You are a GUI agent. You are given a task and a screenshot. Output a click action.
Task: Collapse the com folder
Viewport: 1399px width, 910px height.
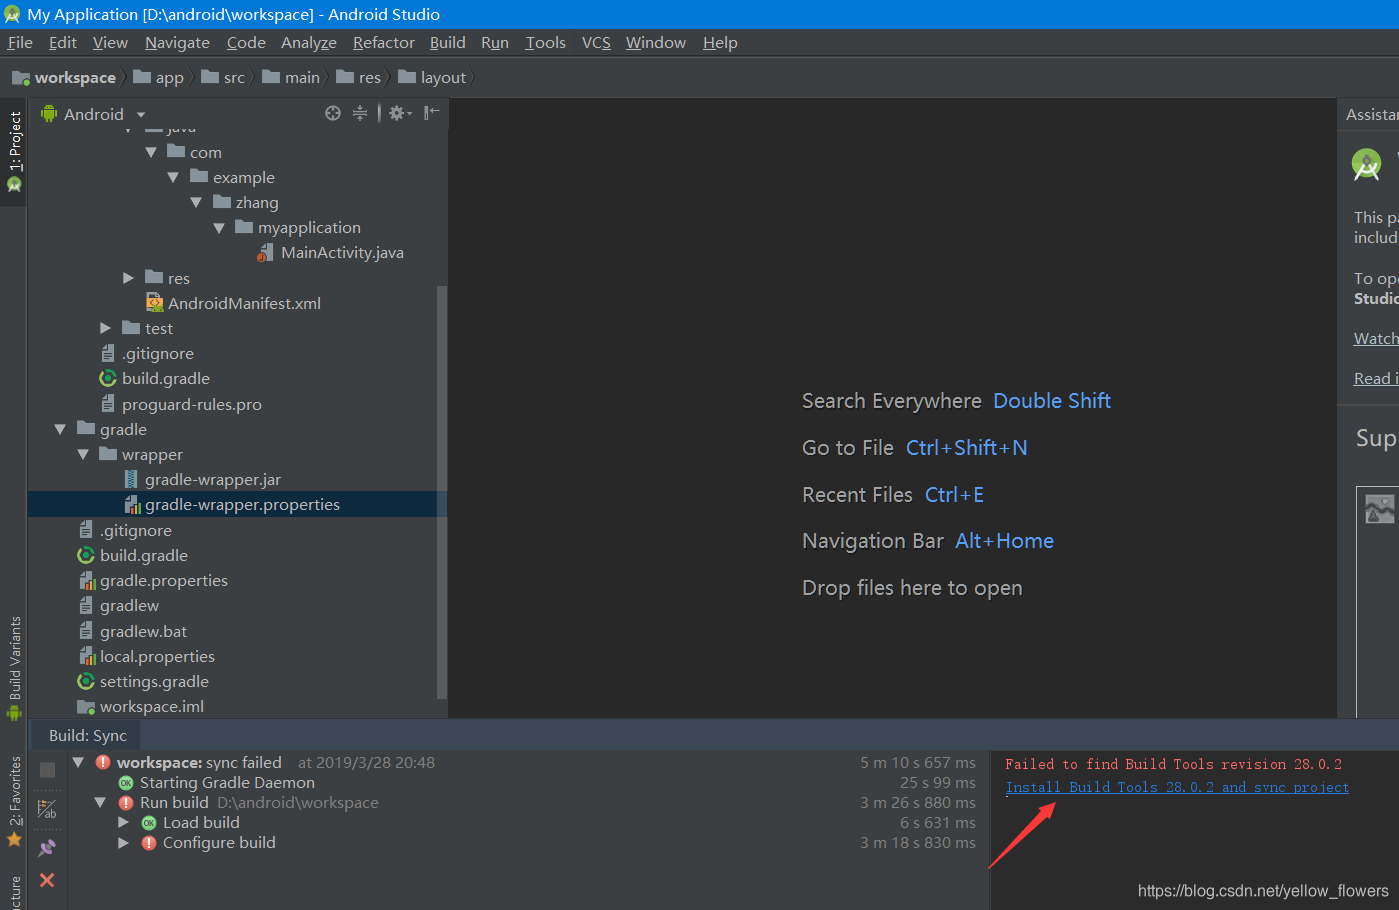151,152
